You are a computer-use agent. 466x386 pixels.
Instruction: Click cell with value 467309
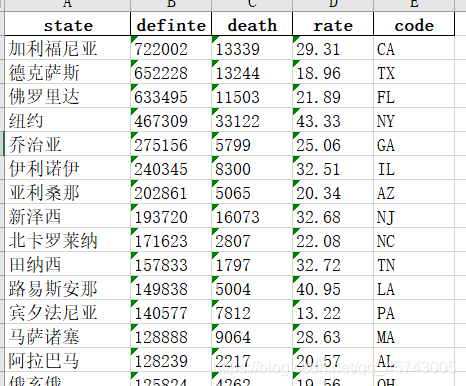171,120
